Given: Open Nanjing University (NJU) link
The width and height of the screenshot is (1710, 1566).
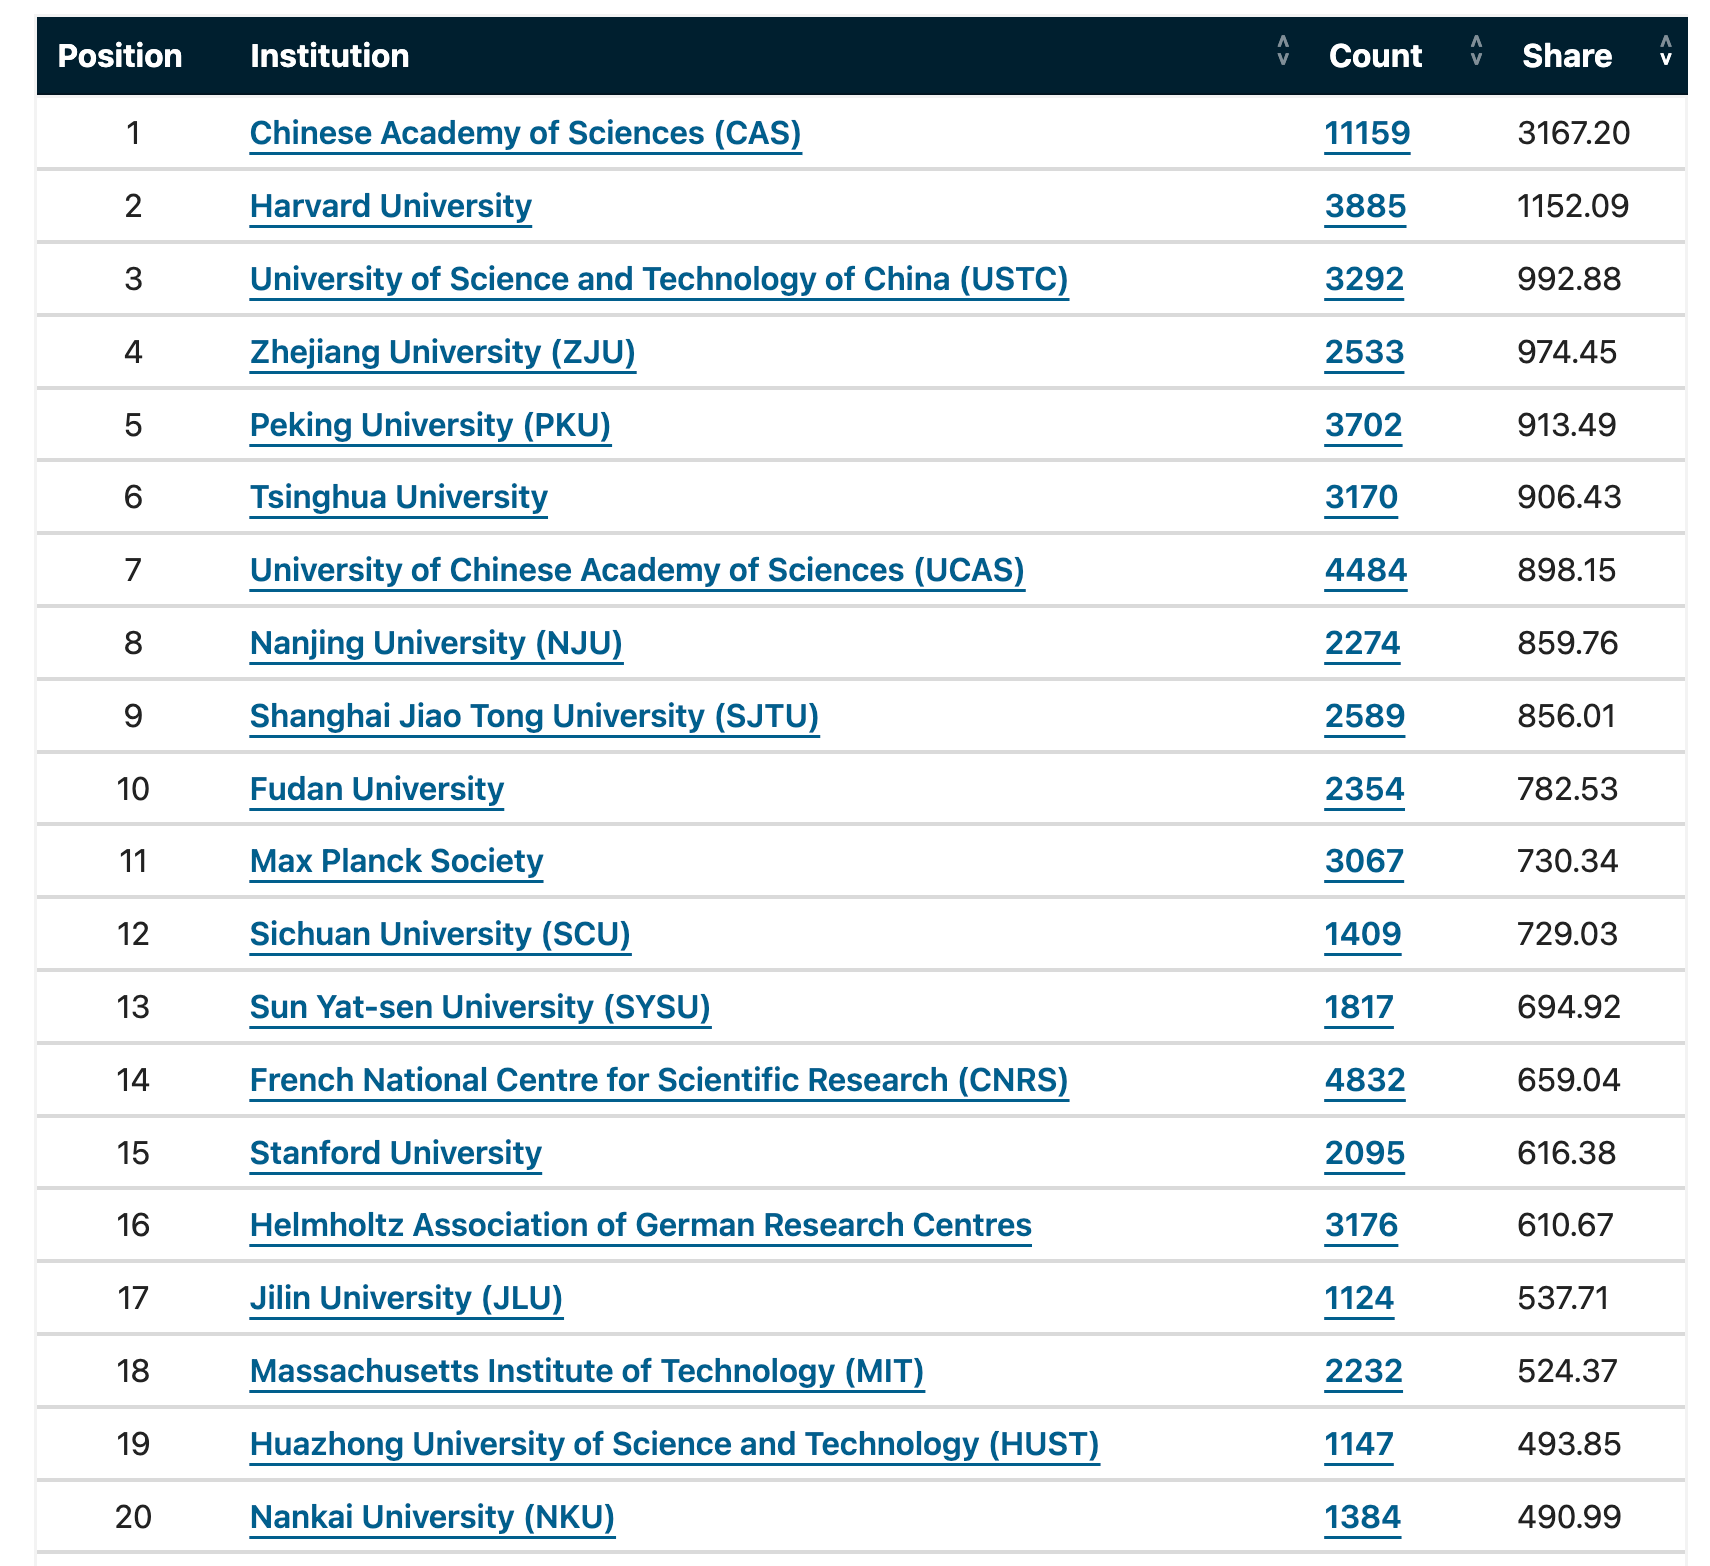Looking at the screenshot, I should [x=436, y=643].
